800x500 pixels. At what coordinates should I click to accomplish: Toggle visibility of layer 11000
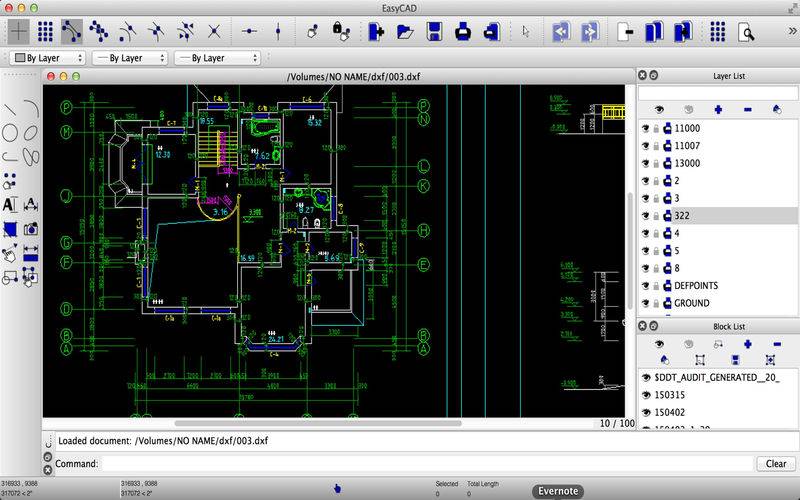645,128
